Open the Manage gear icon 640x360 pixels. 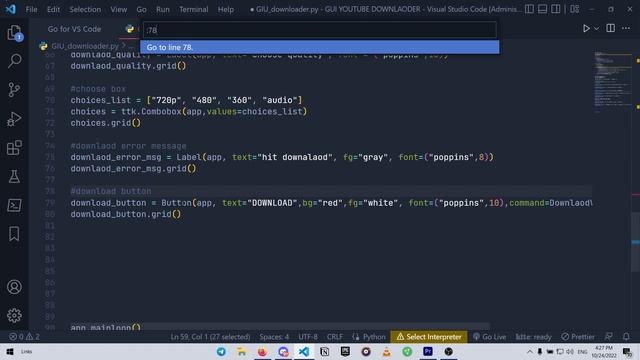tap(14, 315)
